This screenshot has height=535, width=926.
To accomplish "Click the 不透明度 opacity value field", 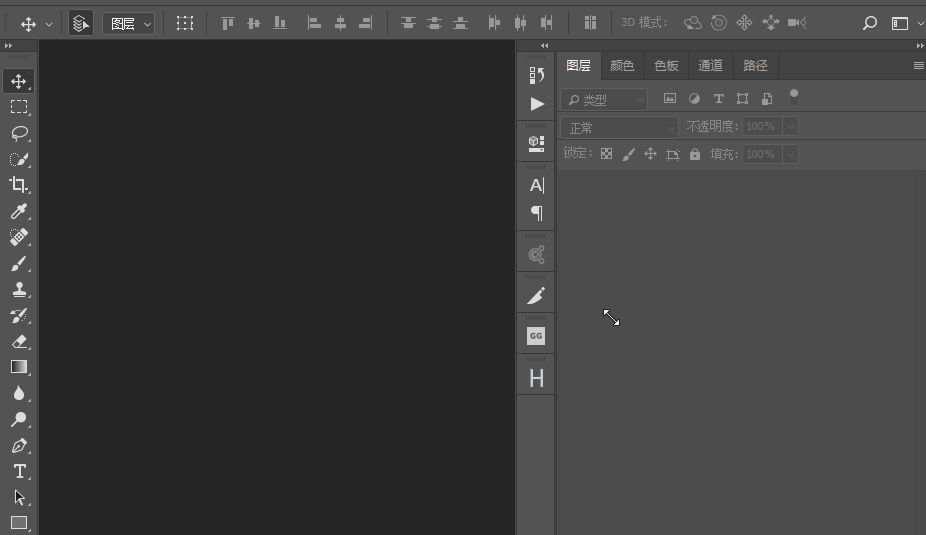I will tap(762, 126).
